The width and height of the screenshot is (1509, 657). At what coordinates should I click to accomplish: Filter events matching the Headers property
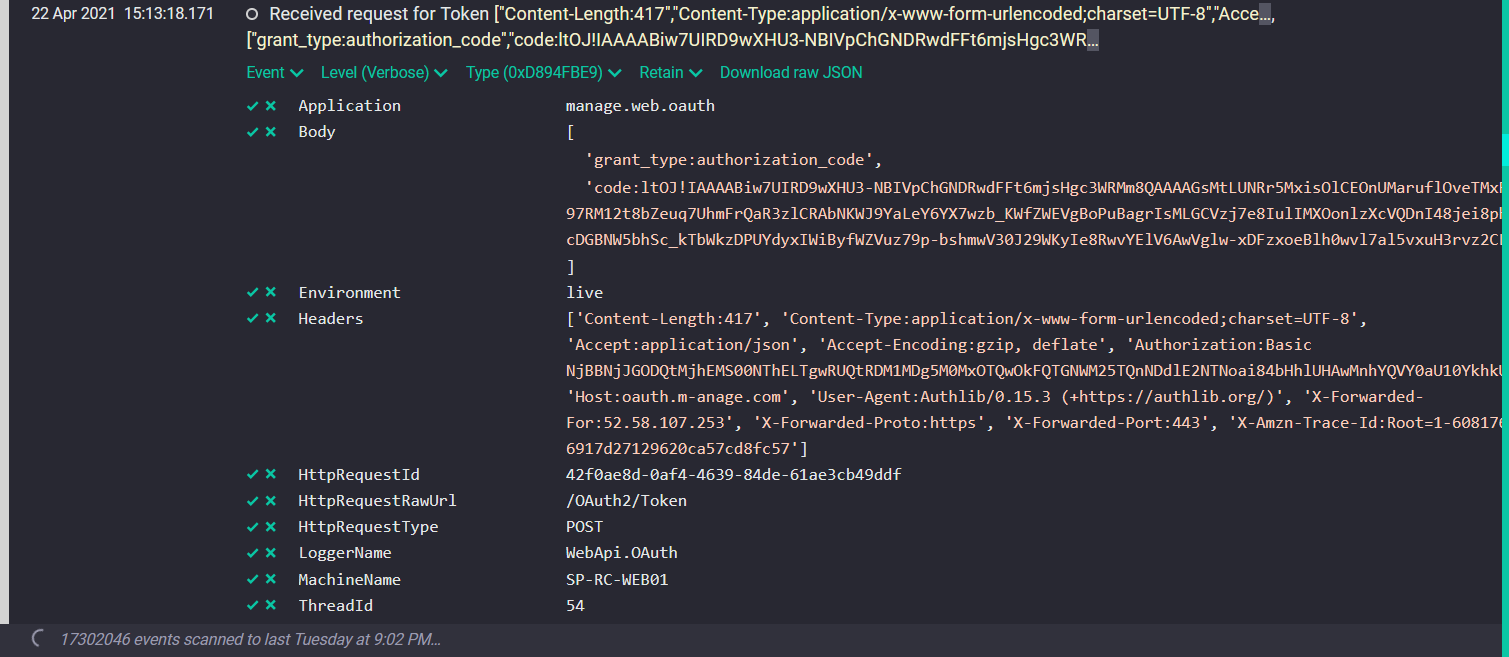tap(252, 318)
